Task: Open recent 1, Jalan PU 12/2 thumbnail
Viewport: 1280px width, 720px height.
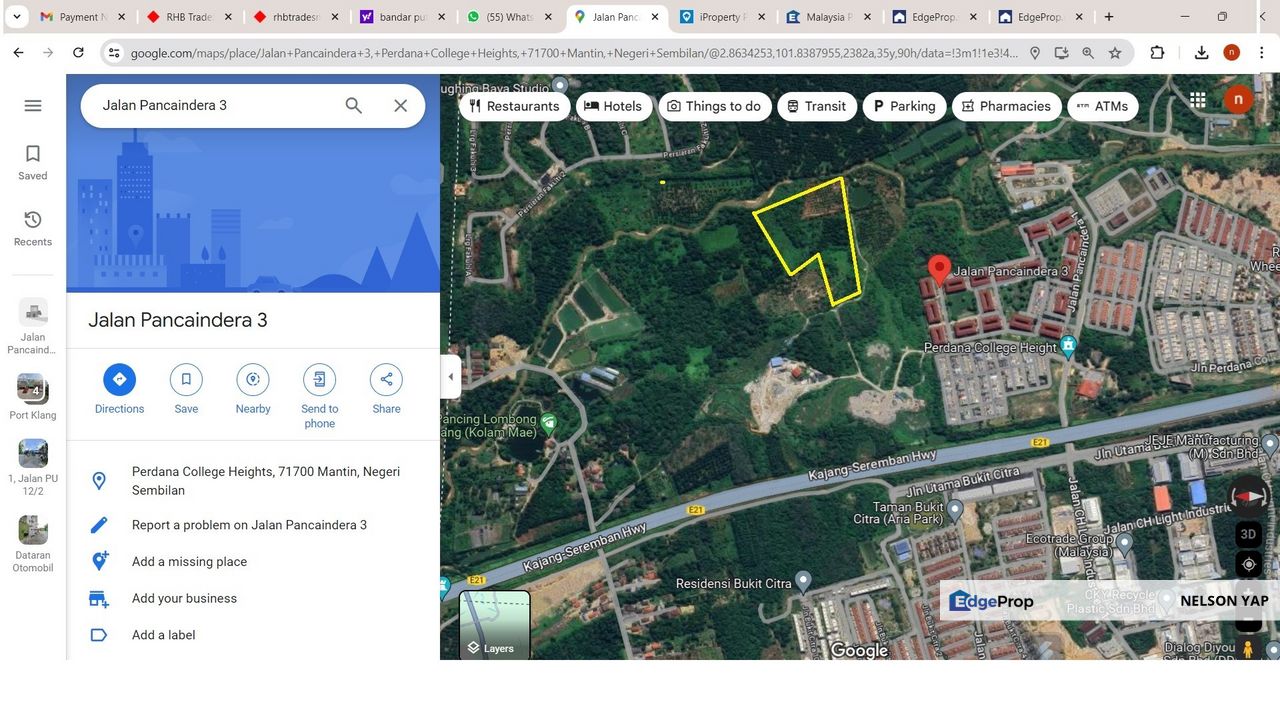Action: (x=33, y=468)
